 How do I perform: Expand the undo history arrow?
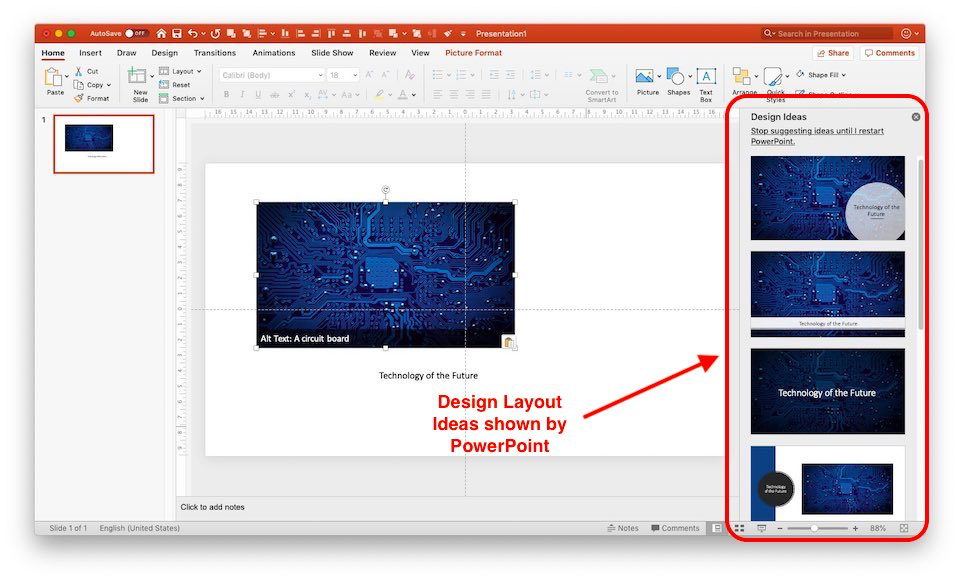pos(203,34)
